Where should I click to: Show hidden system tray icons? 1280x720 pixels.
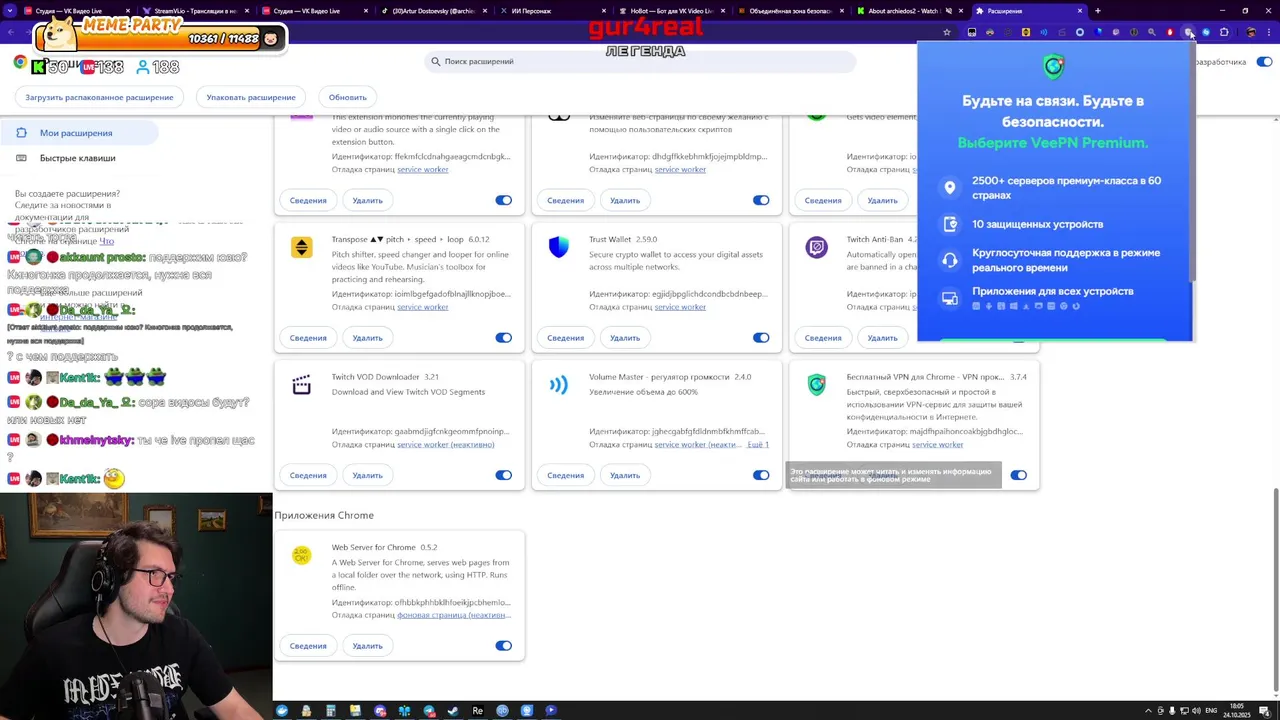click(1148, 711)
